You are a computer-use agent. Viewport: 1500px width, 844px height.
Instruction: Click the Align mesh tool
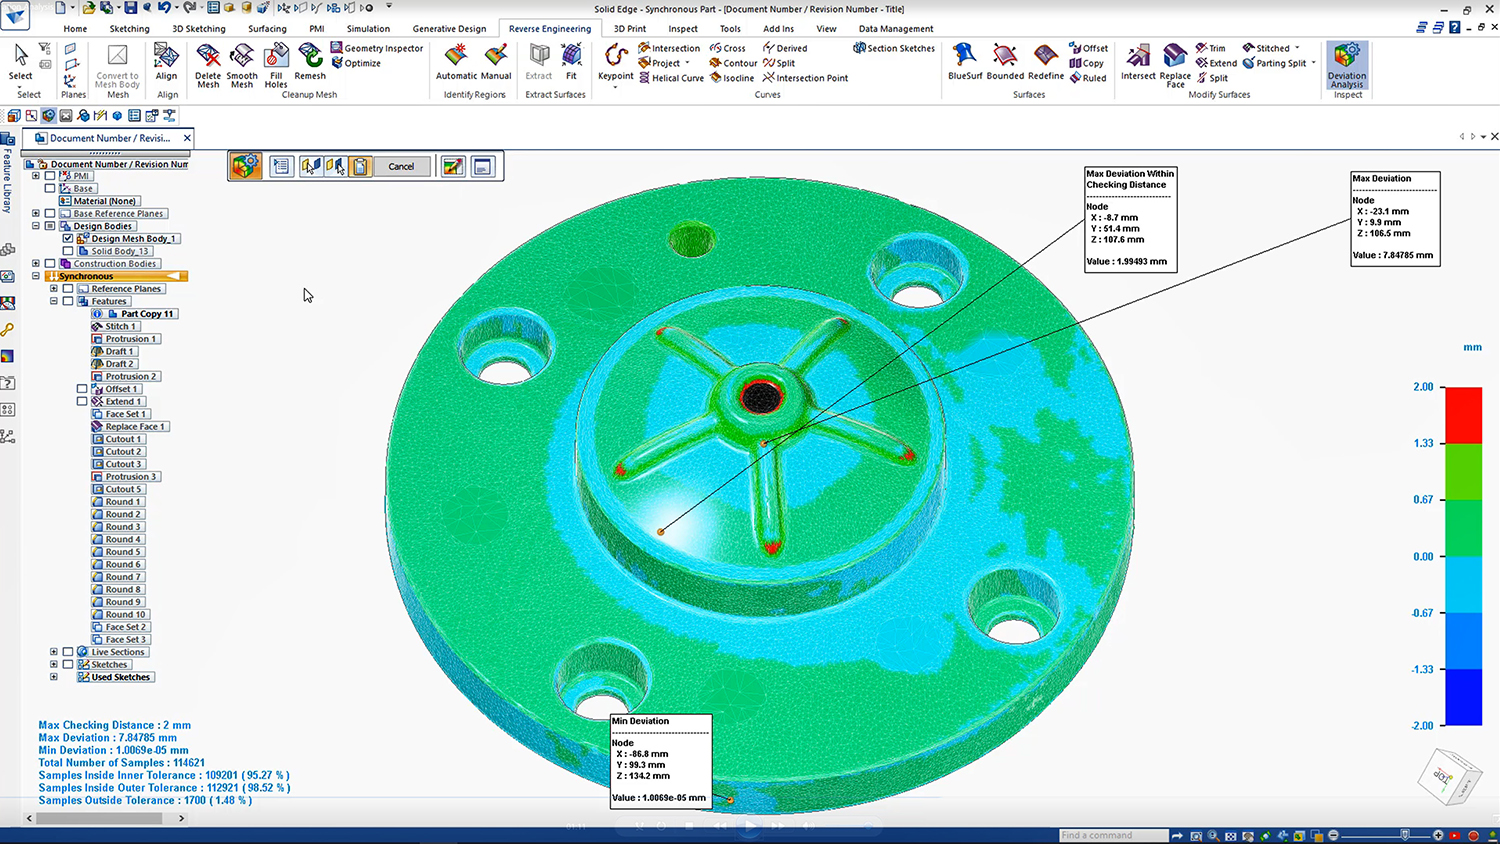(166, 62)
